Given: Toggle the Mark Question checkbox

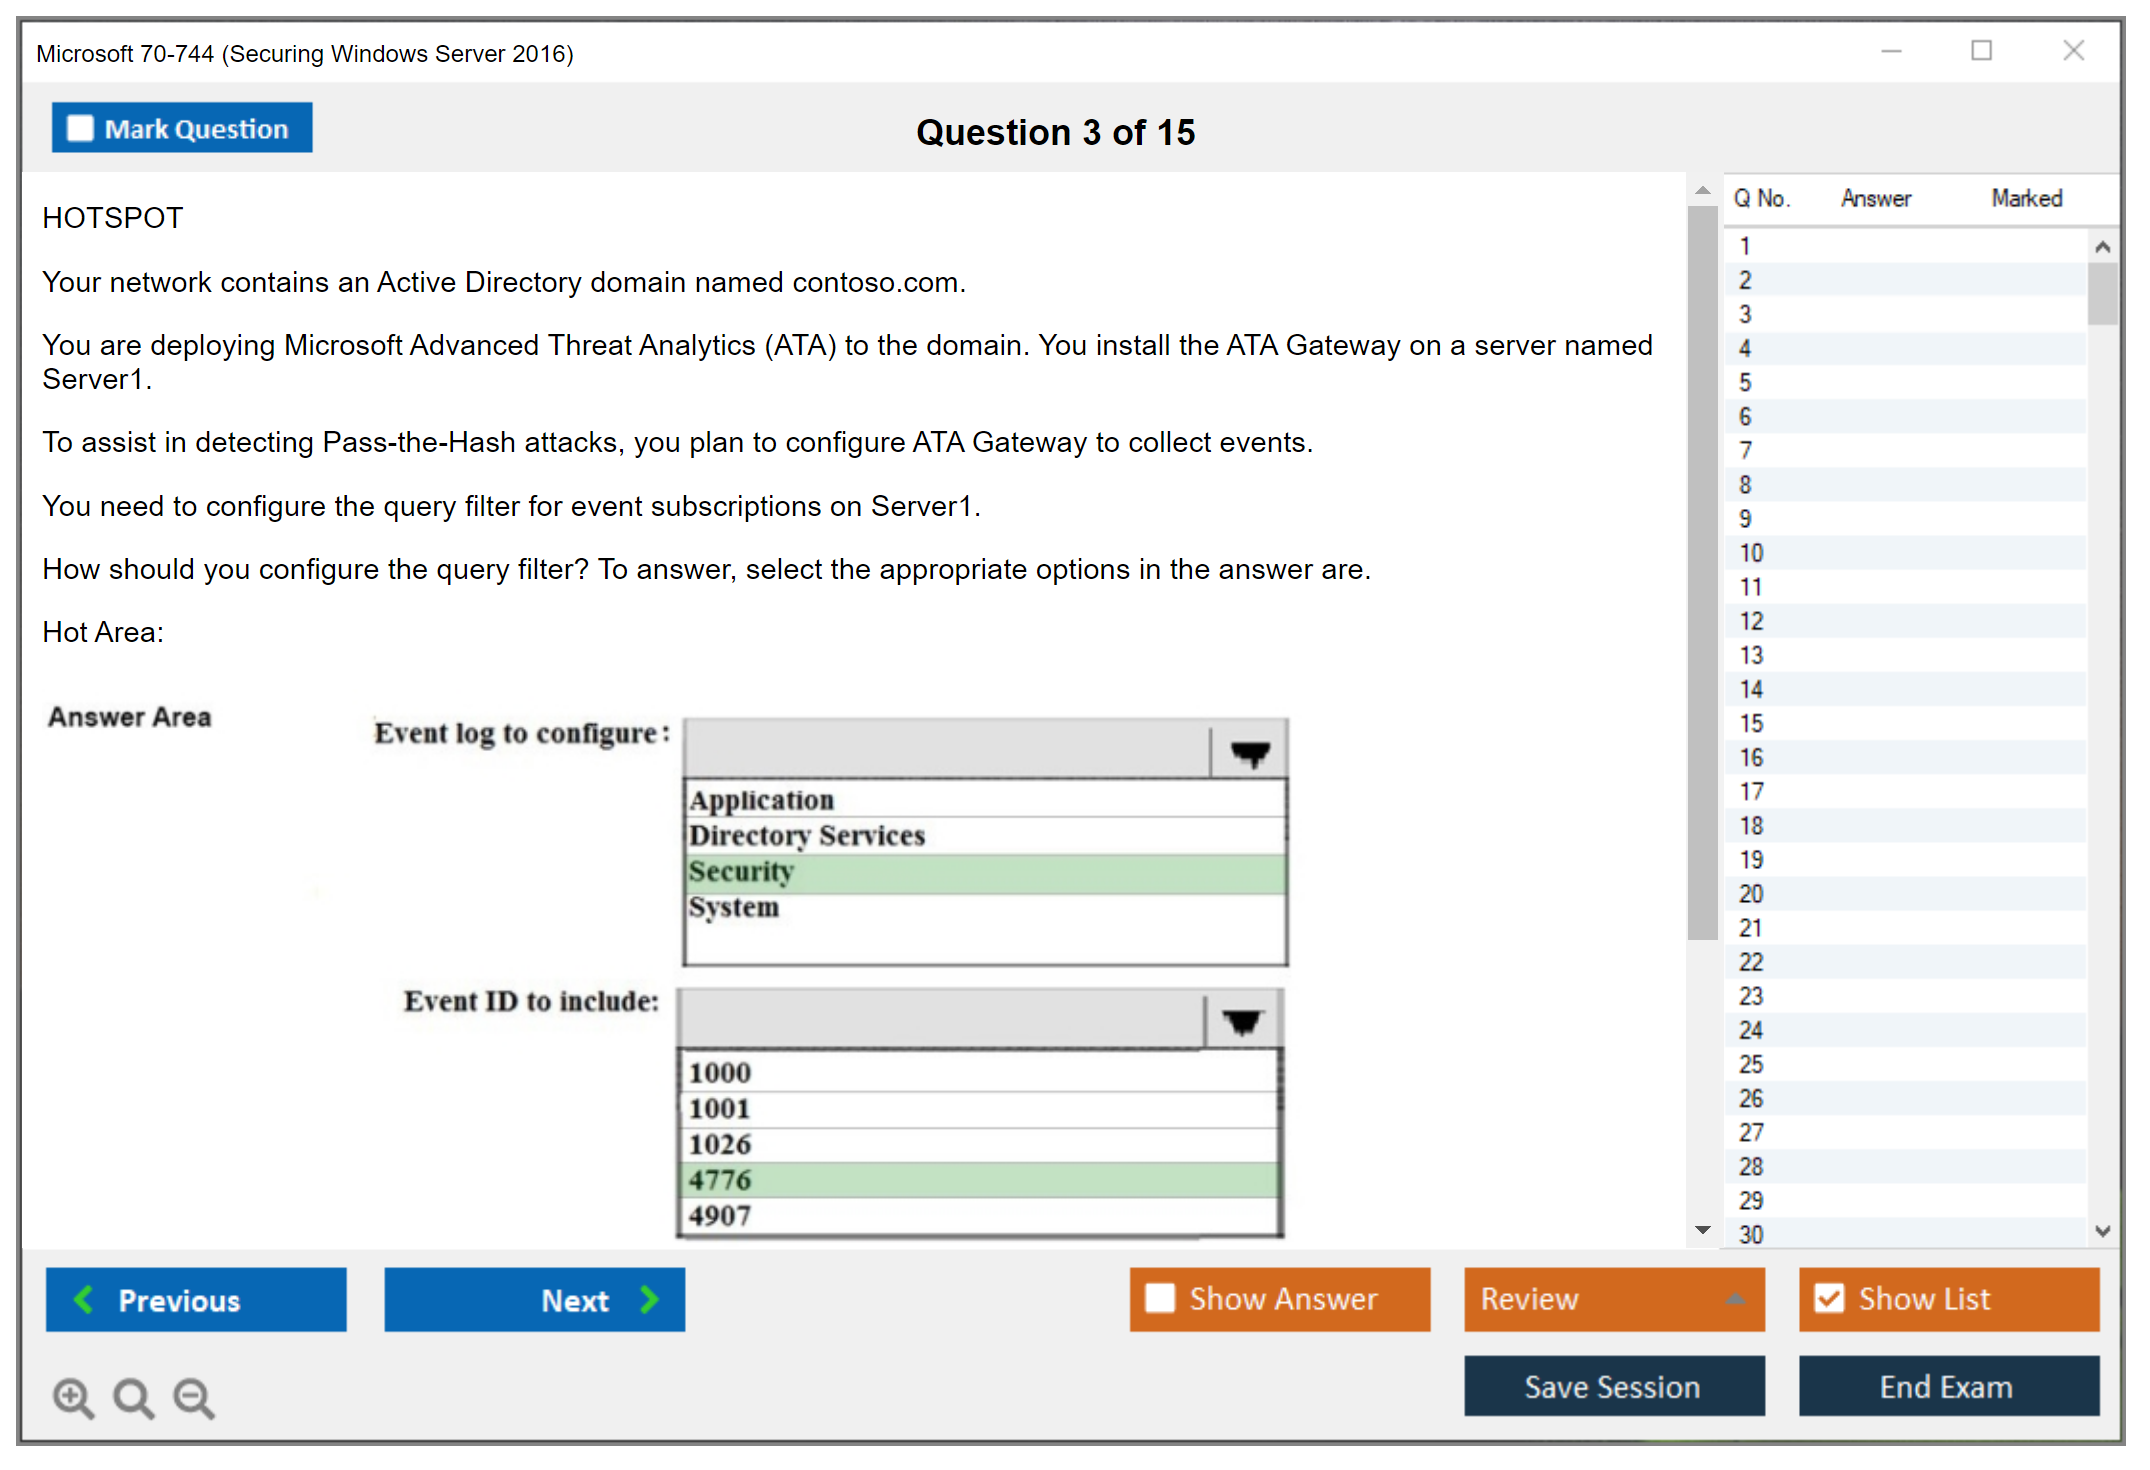Looking at the screenshot, I should pos(80,128).
